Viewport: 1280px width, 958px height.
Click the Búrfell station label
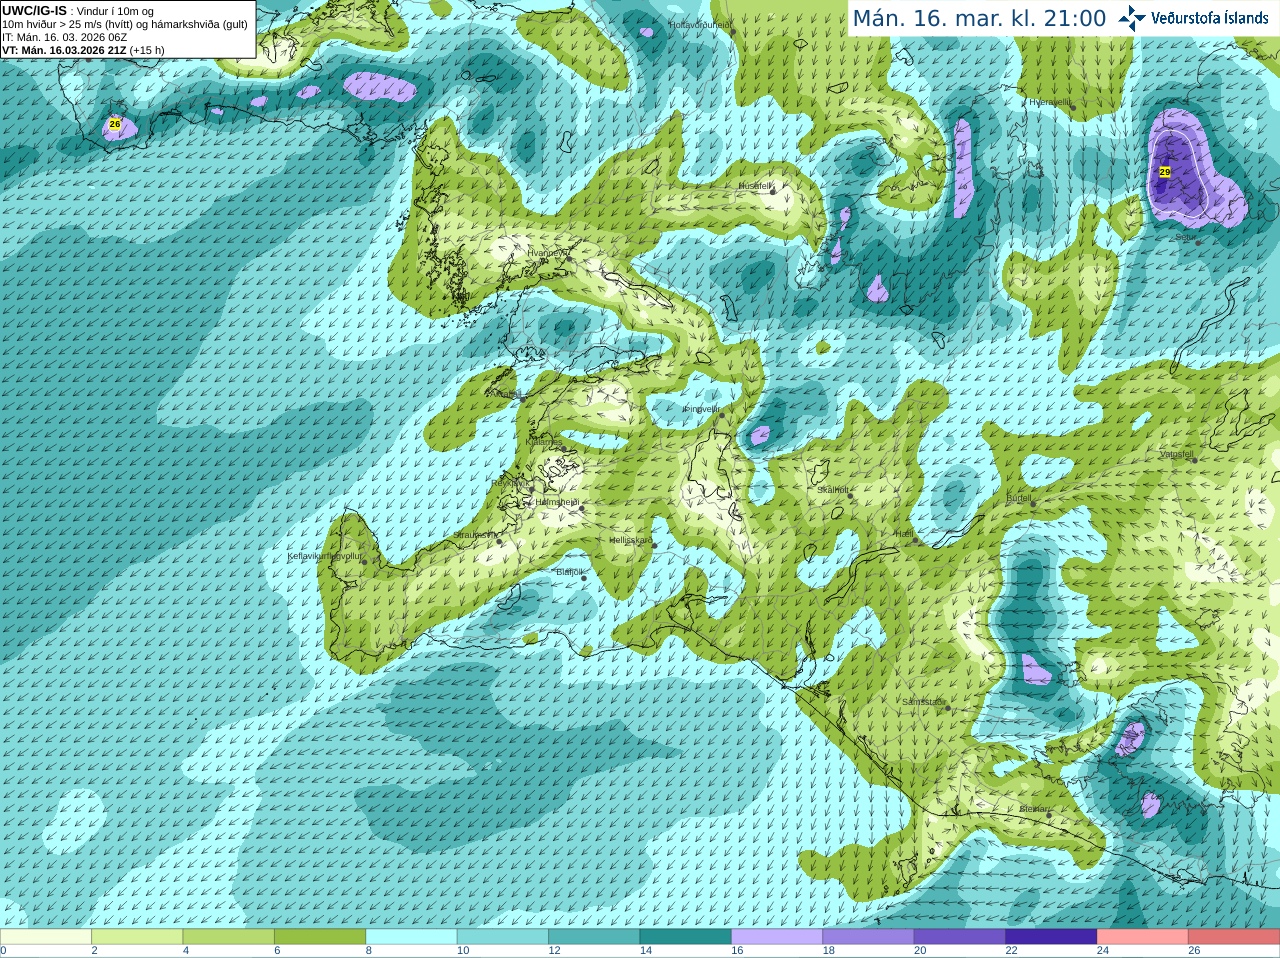1018,497
